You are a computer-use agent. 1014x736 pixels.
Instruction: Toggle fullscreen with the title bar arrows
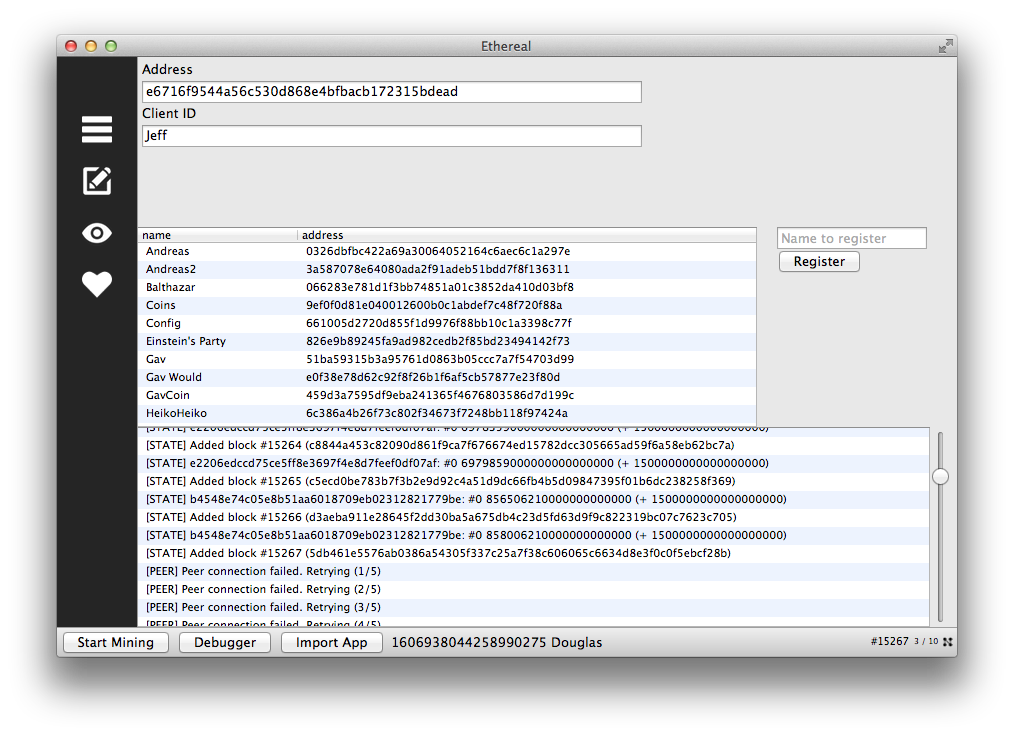(x=945, y=46)
